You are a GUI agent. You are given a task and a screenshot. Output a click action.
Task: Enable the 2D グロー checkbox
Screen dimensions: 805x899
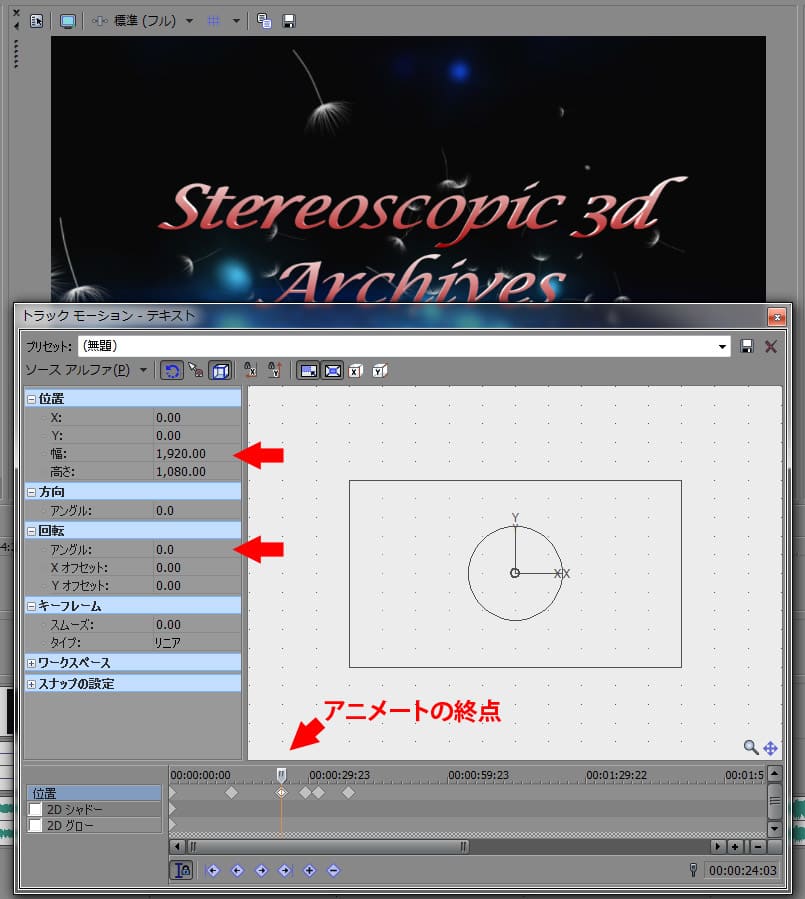(x=36, y=825)
